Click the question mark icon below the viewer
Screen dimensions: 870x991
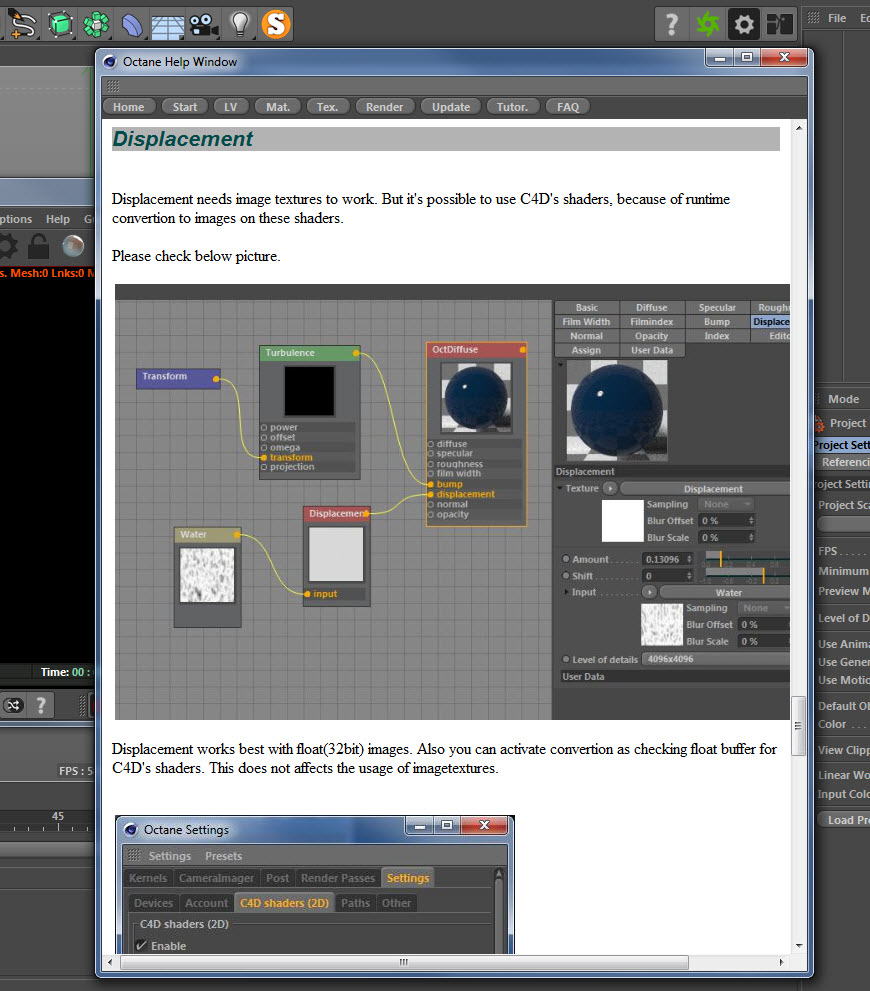pos(41,705)
